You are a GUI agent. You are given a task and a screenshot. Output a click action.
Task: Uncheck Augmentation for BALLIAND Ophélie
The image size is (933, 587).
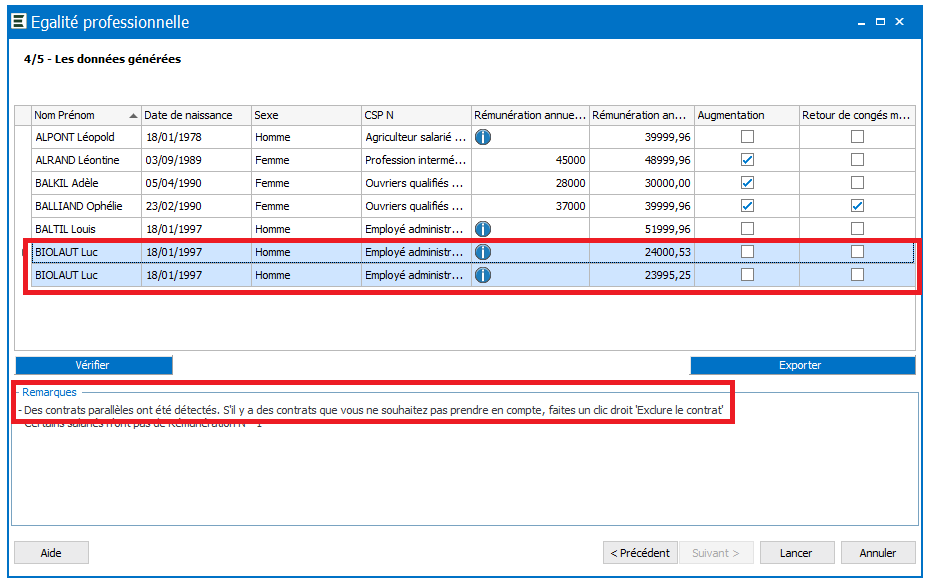(747, 206)
